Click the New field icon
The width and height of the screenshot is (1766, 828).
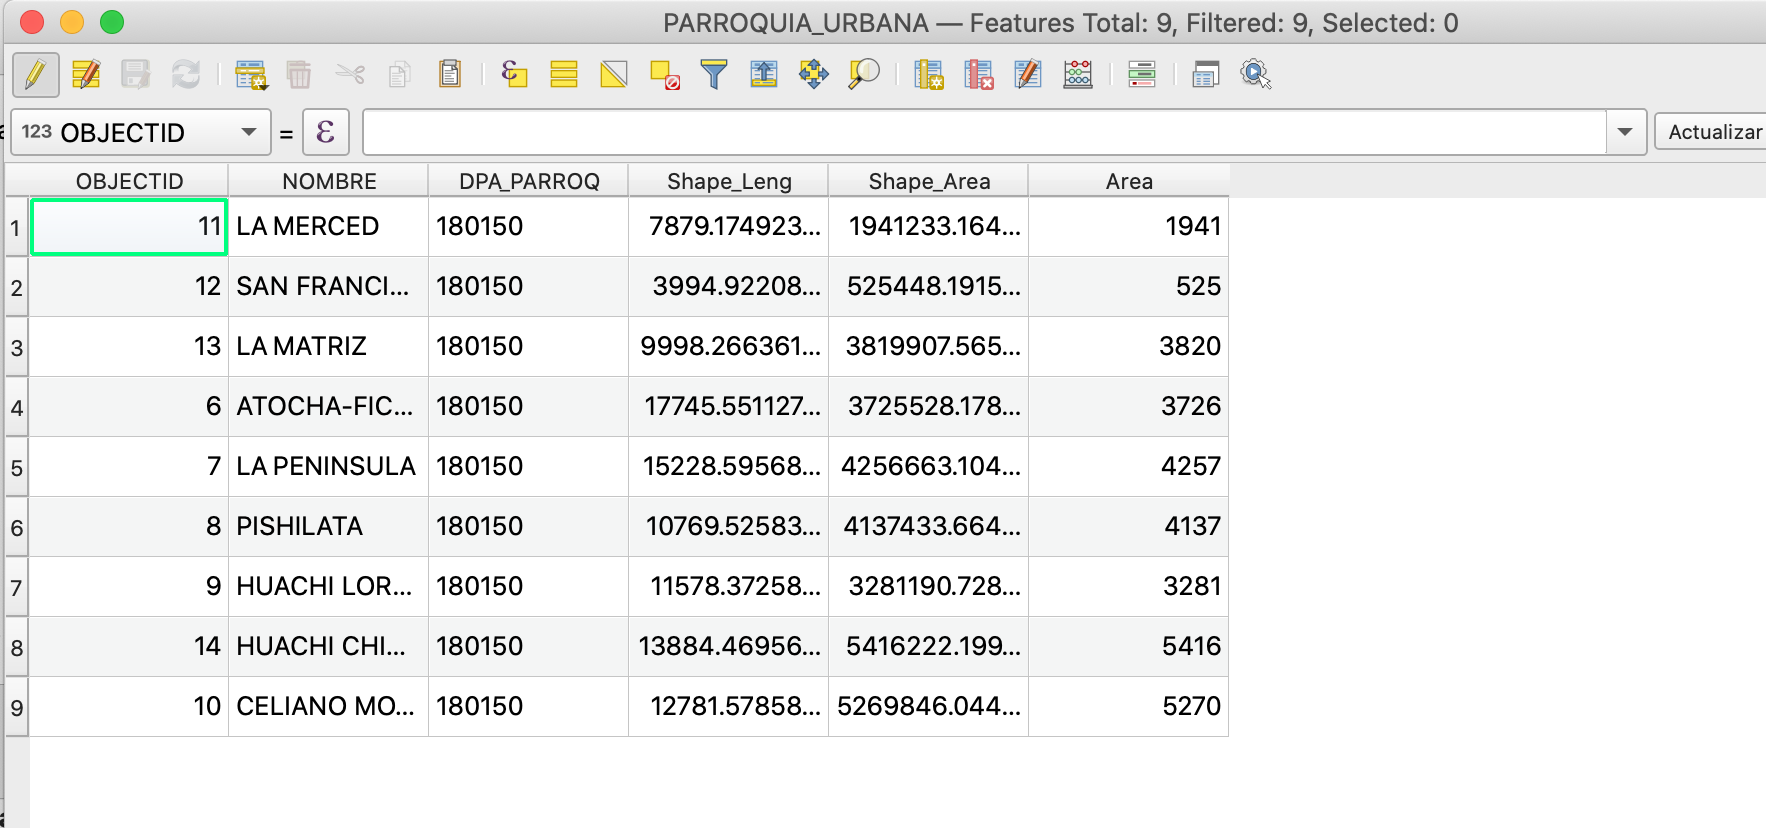click(x=928, y=75)
